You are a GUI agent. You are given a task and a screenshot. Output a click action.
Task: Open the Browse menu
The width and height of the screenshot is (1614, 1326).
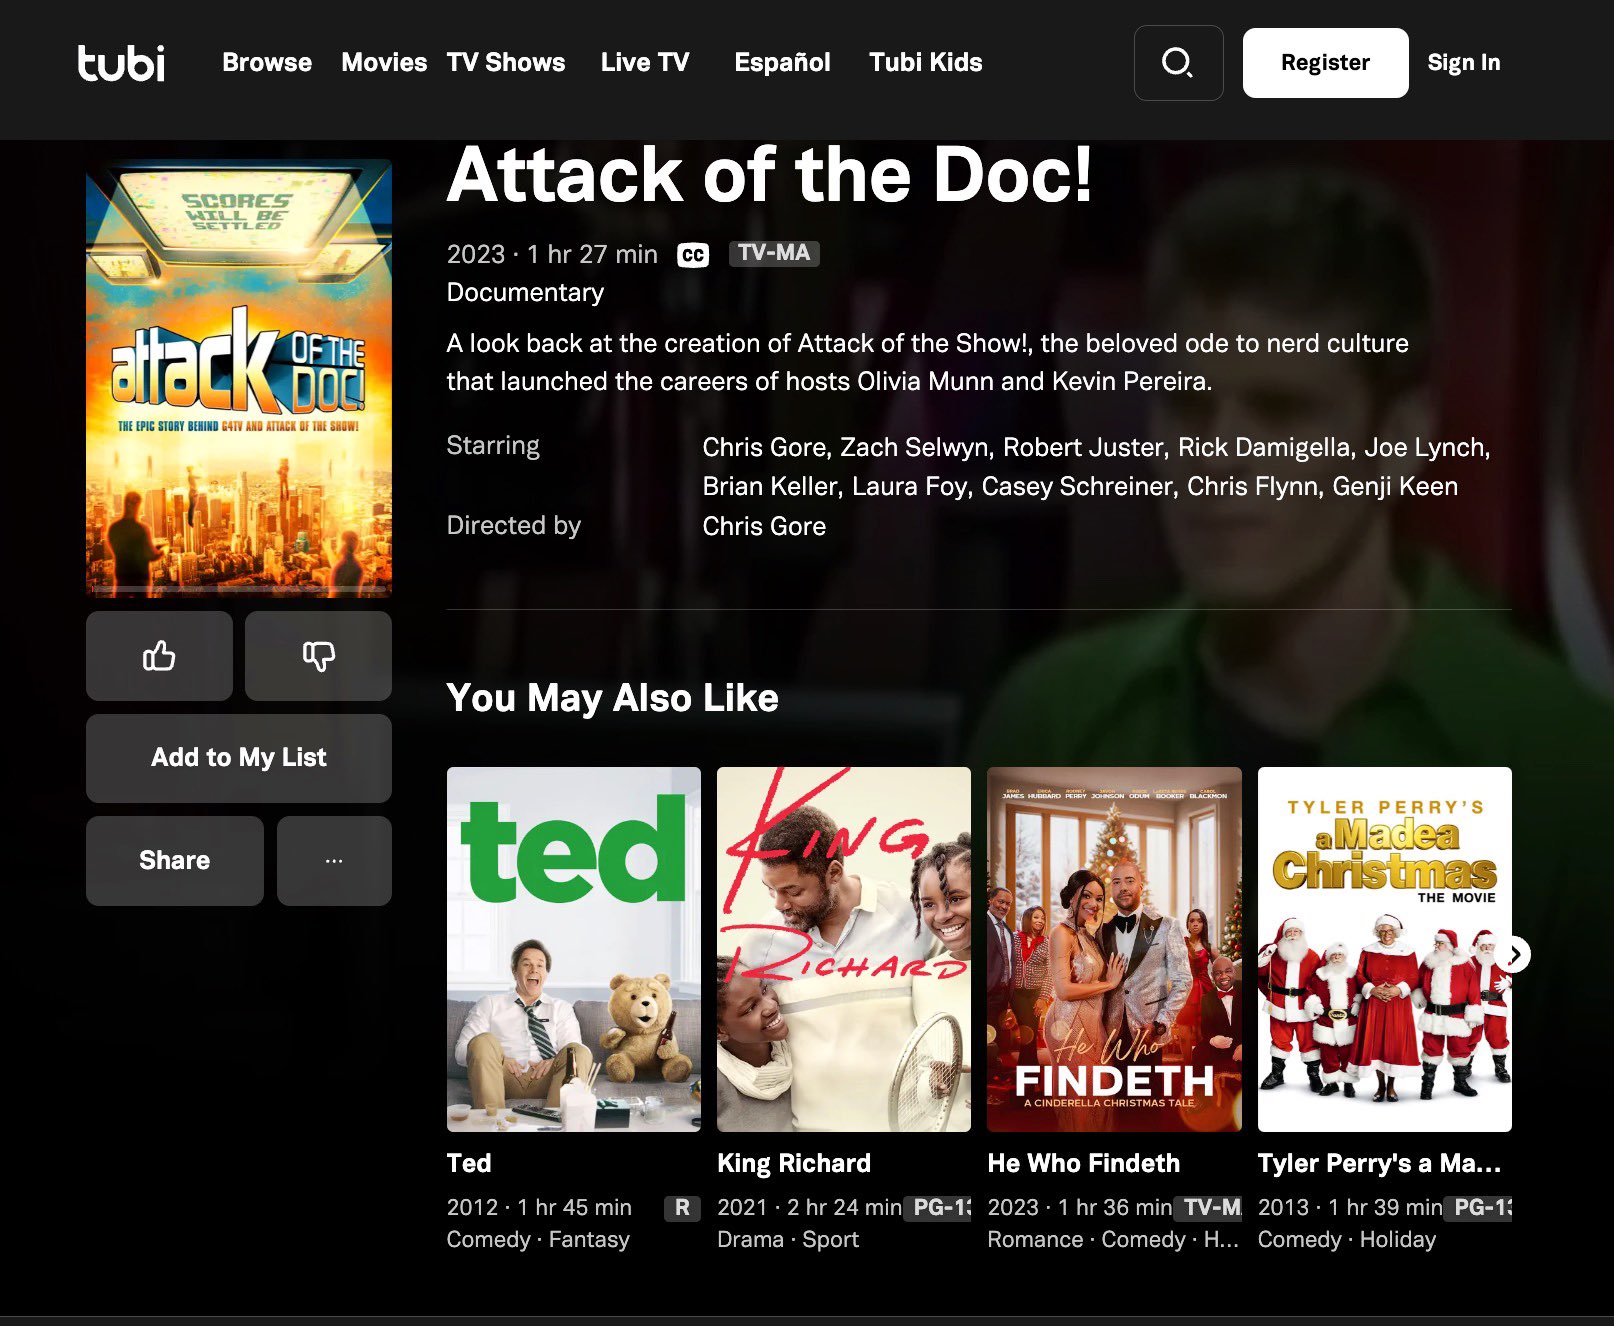[x=267, y=62]
